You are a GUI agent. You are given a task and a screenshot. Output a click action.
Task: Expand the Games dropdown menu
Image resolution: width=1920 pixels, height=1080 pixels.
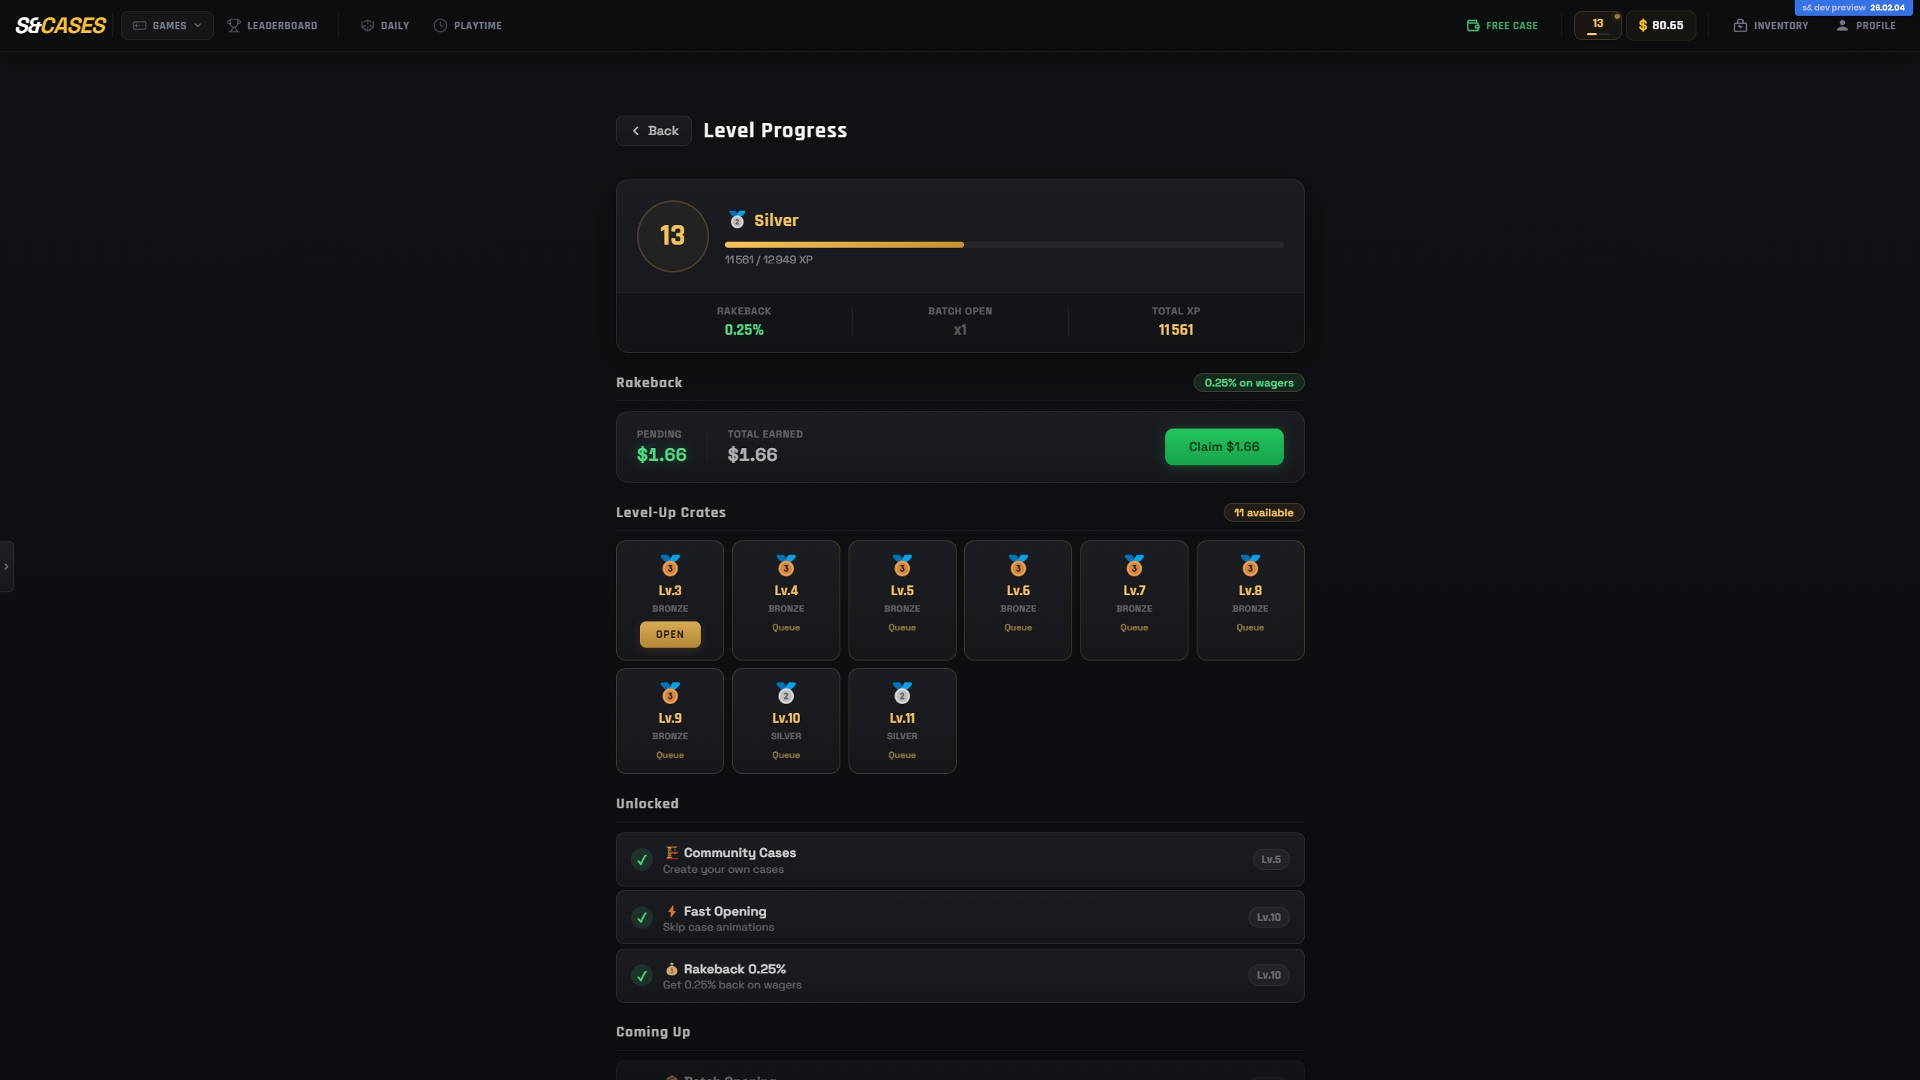[167, 25]
